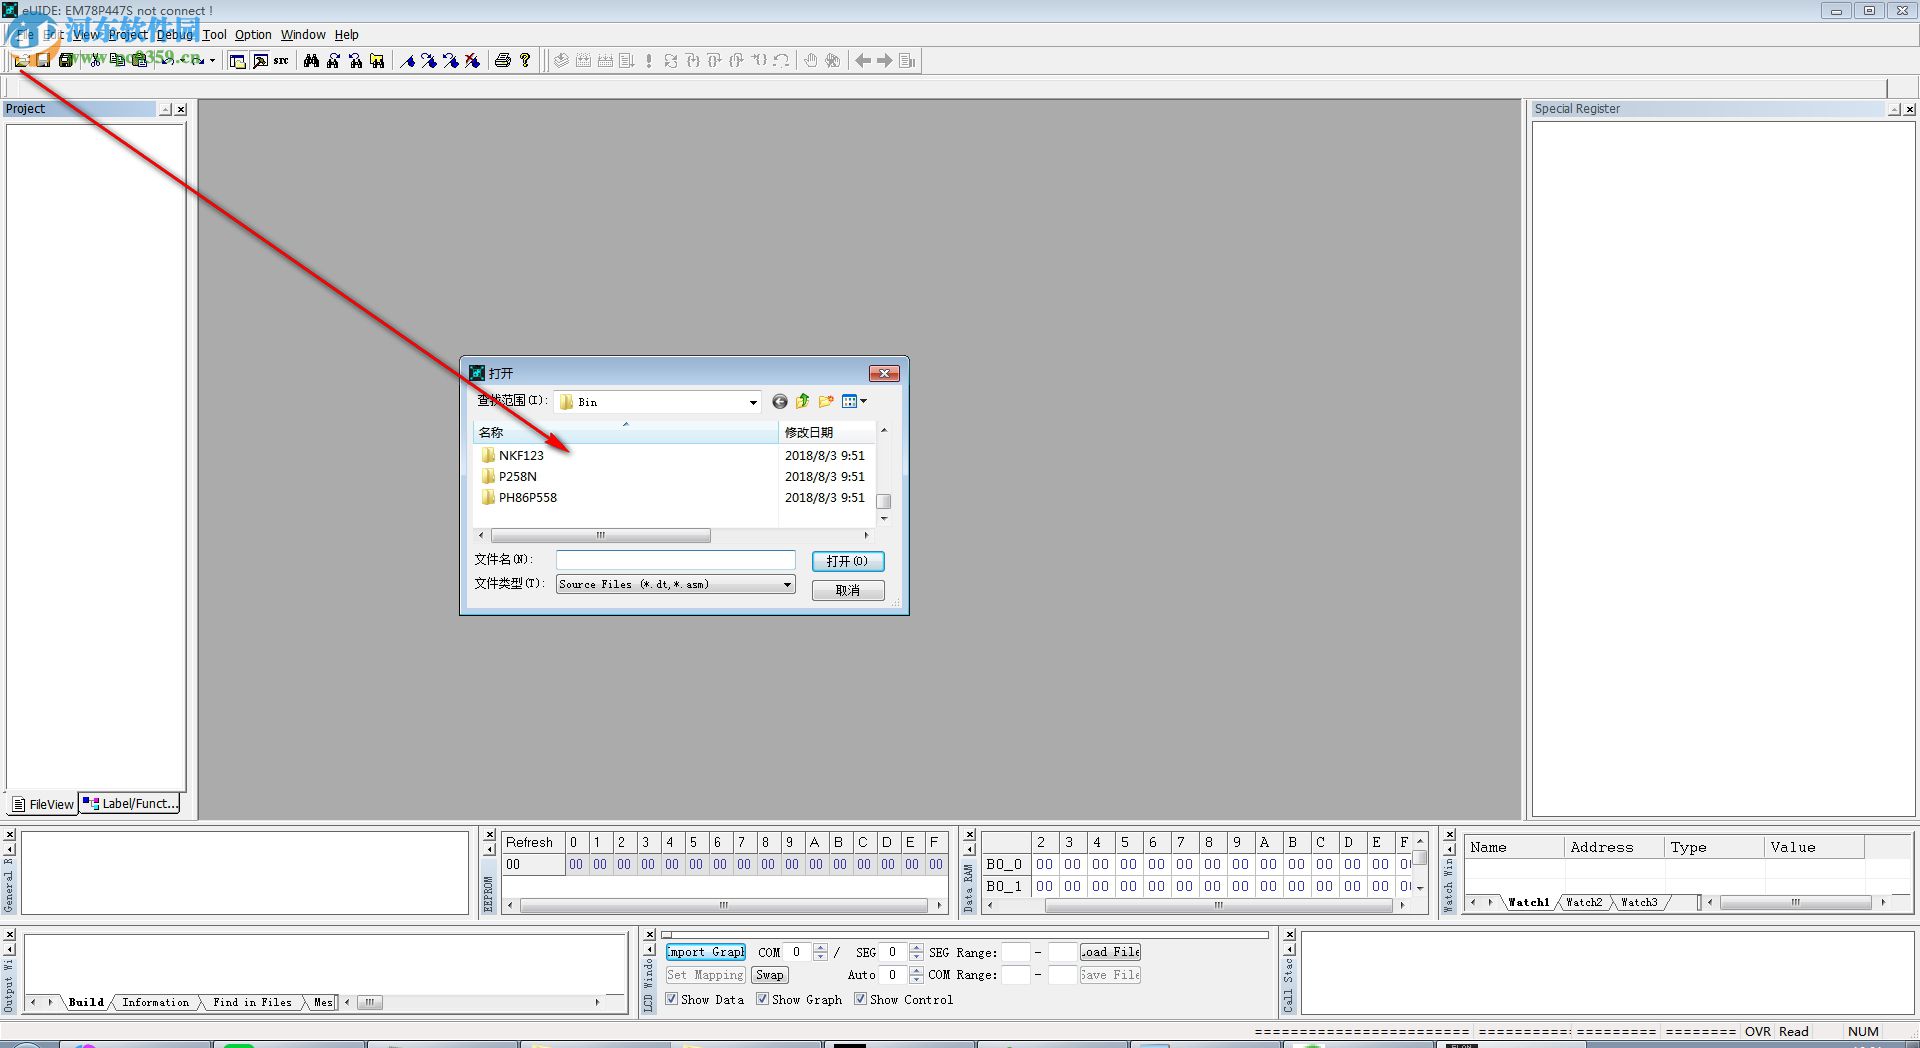Click the output window toggle icon next to src
This screenshot has height=1048, width=1920.
point(259,61)
